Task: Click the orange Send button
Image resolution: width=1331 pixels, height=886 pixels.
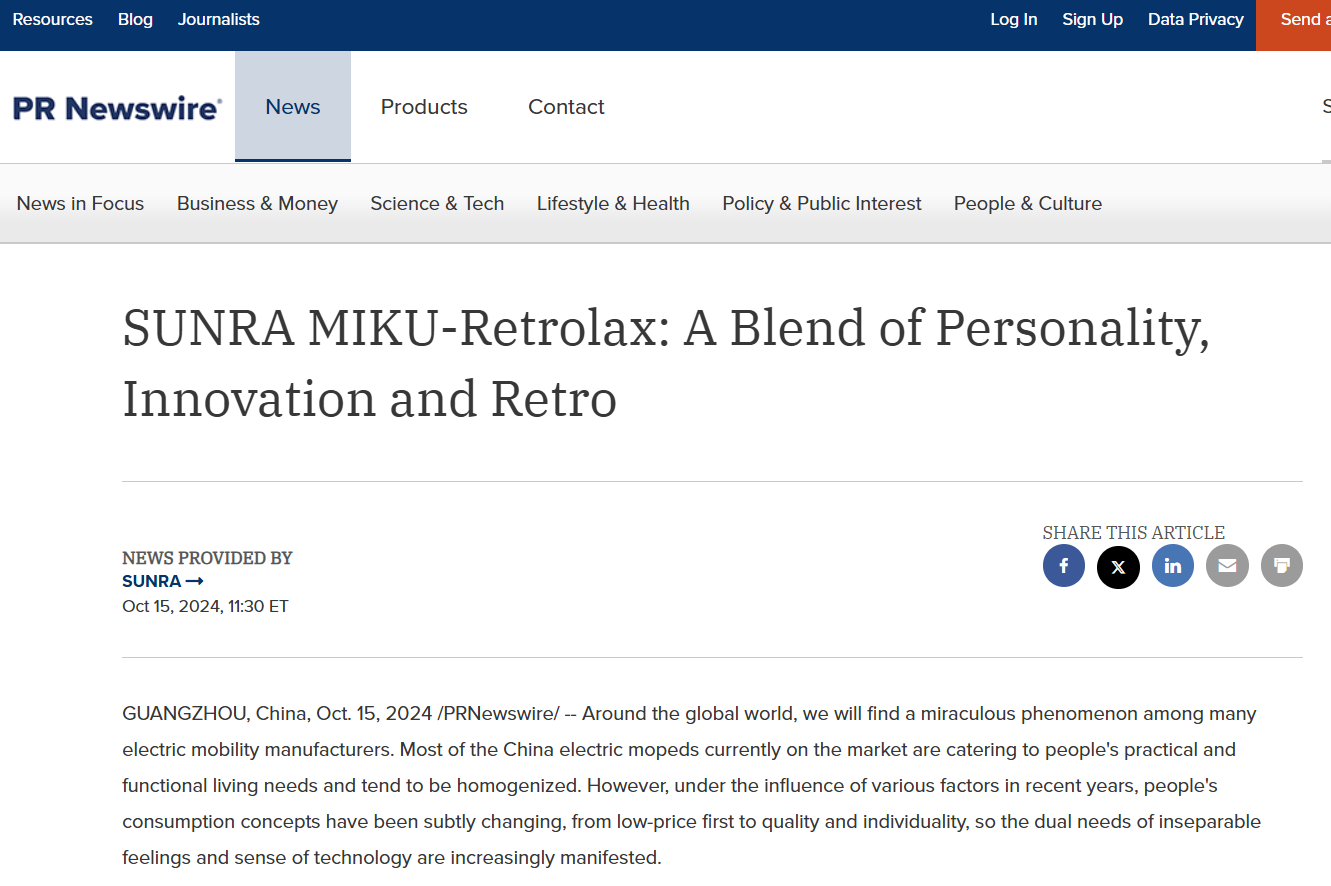Action: pos(1294,25)
